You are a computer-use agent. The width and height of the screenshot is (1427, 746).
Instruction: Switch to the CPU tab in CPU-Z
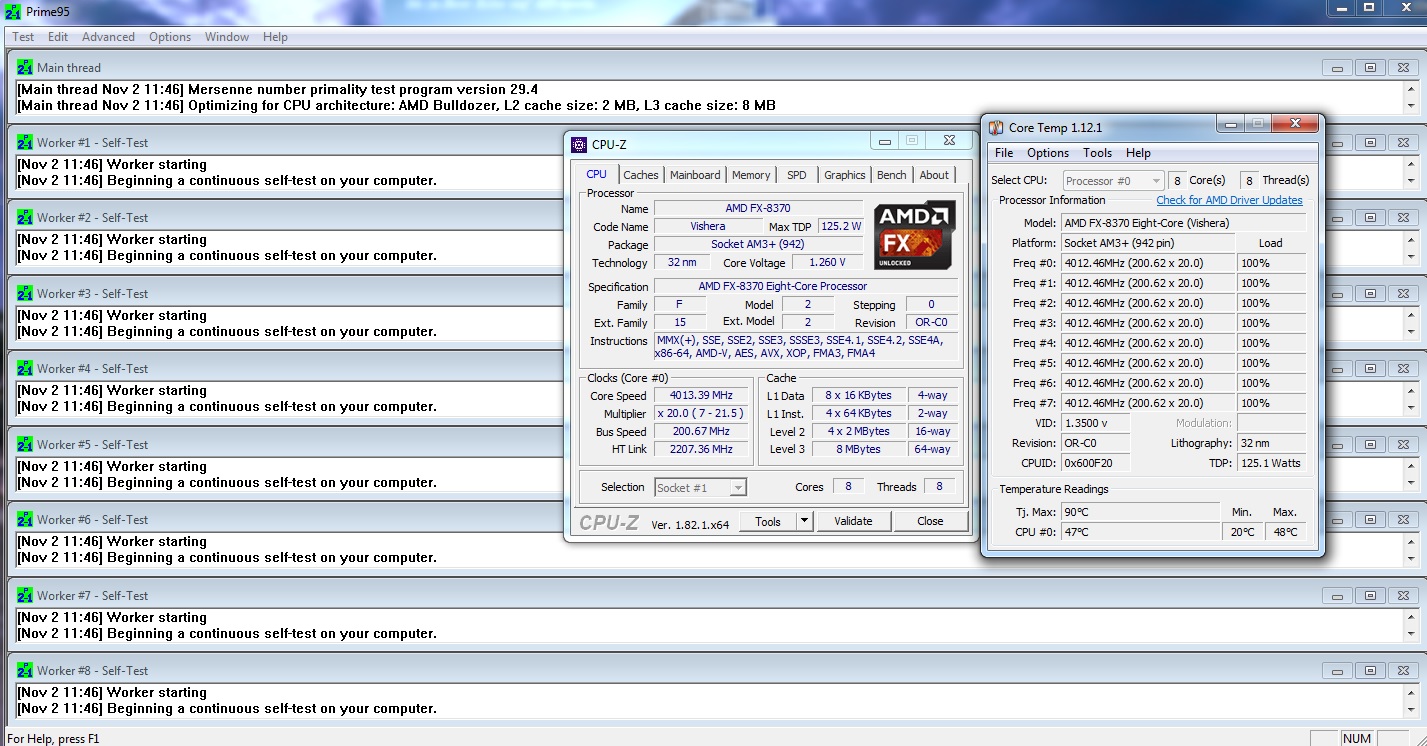pyautogui.click(x=596, y=174)
